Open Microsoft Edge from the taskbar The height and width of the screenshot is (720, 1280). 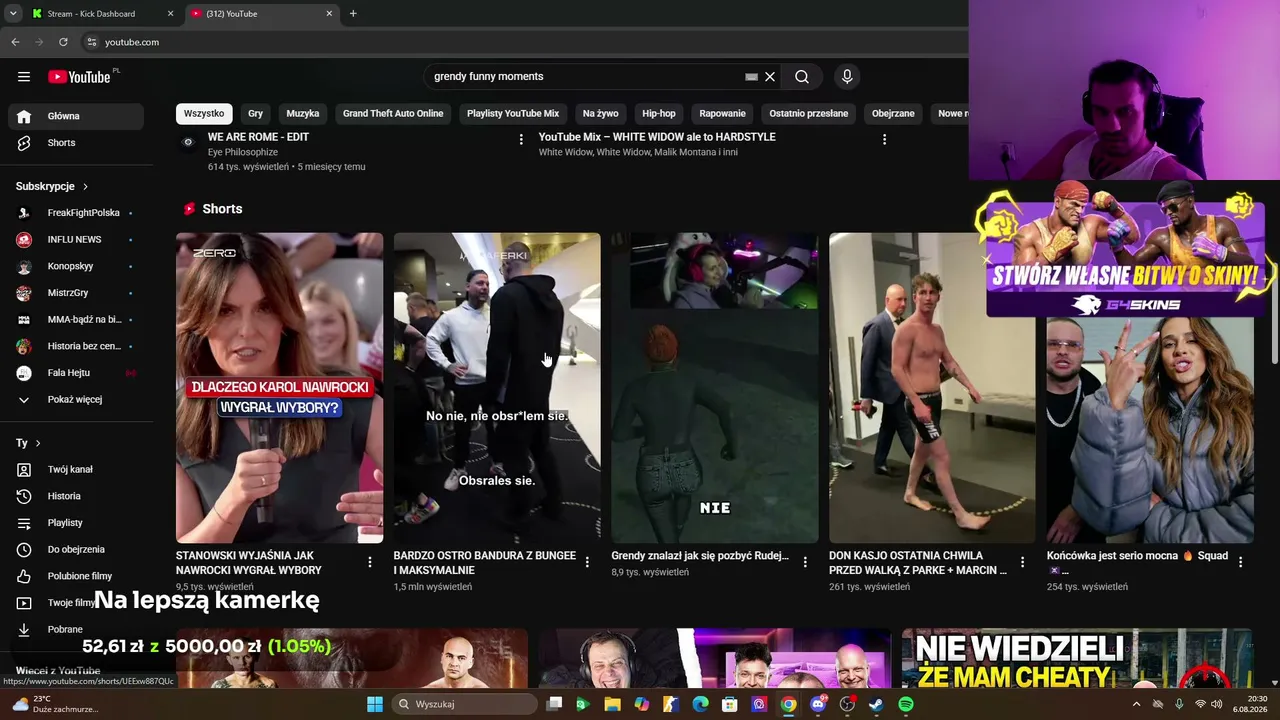(700, 704)
